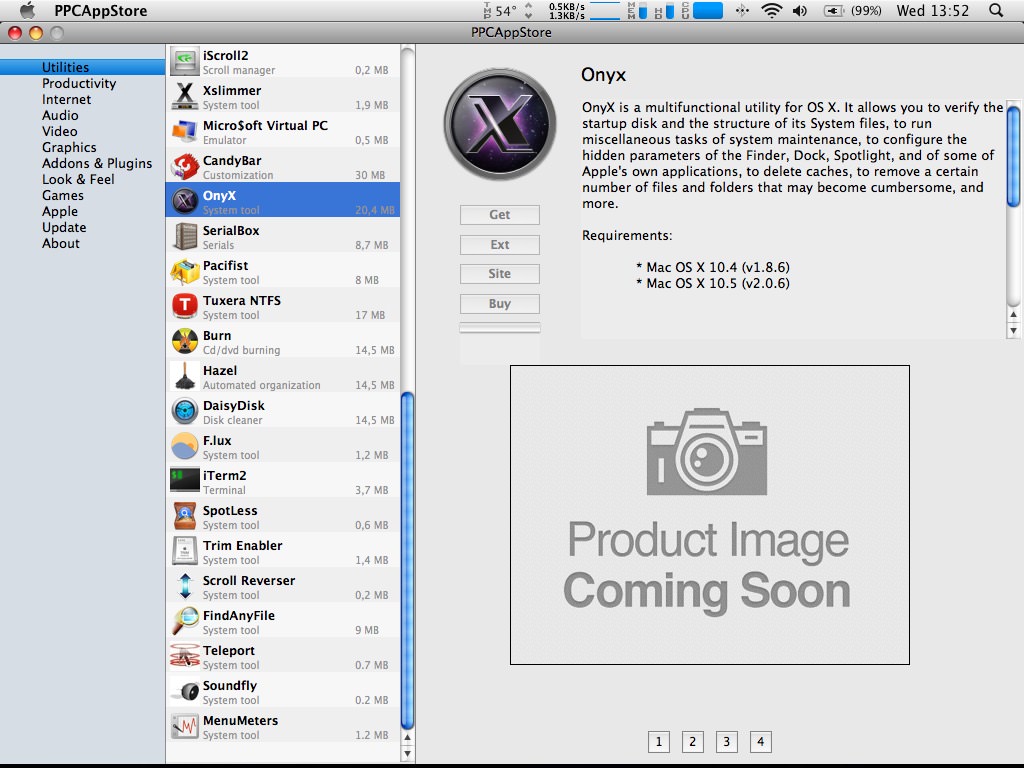Click the SerialBox app icon

point(185,236)
